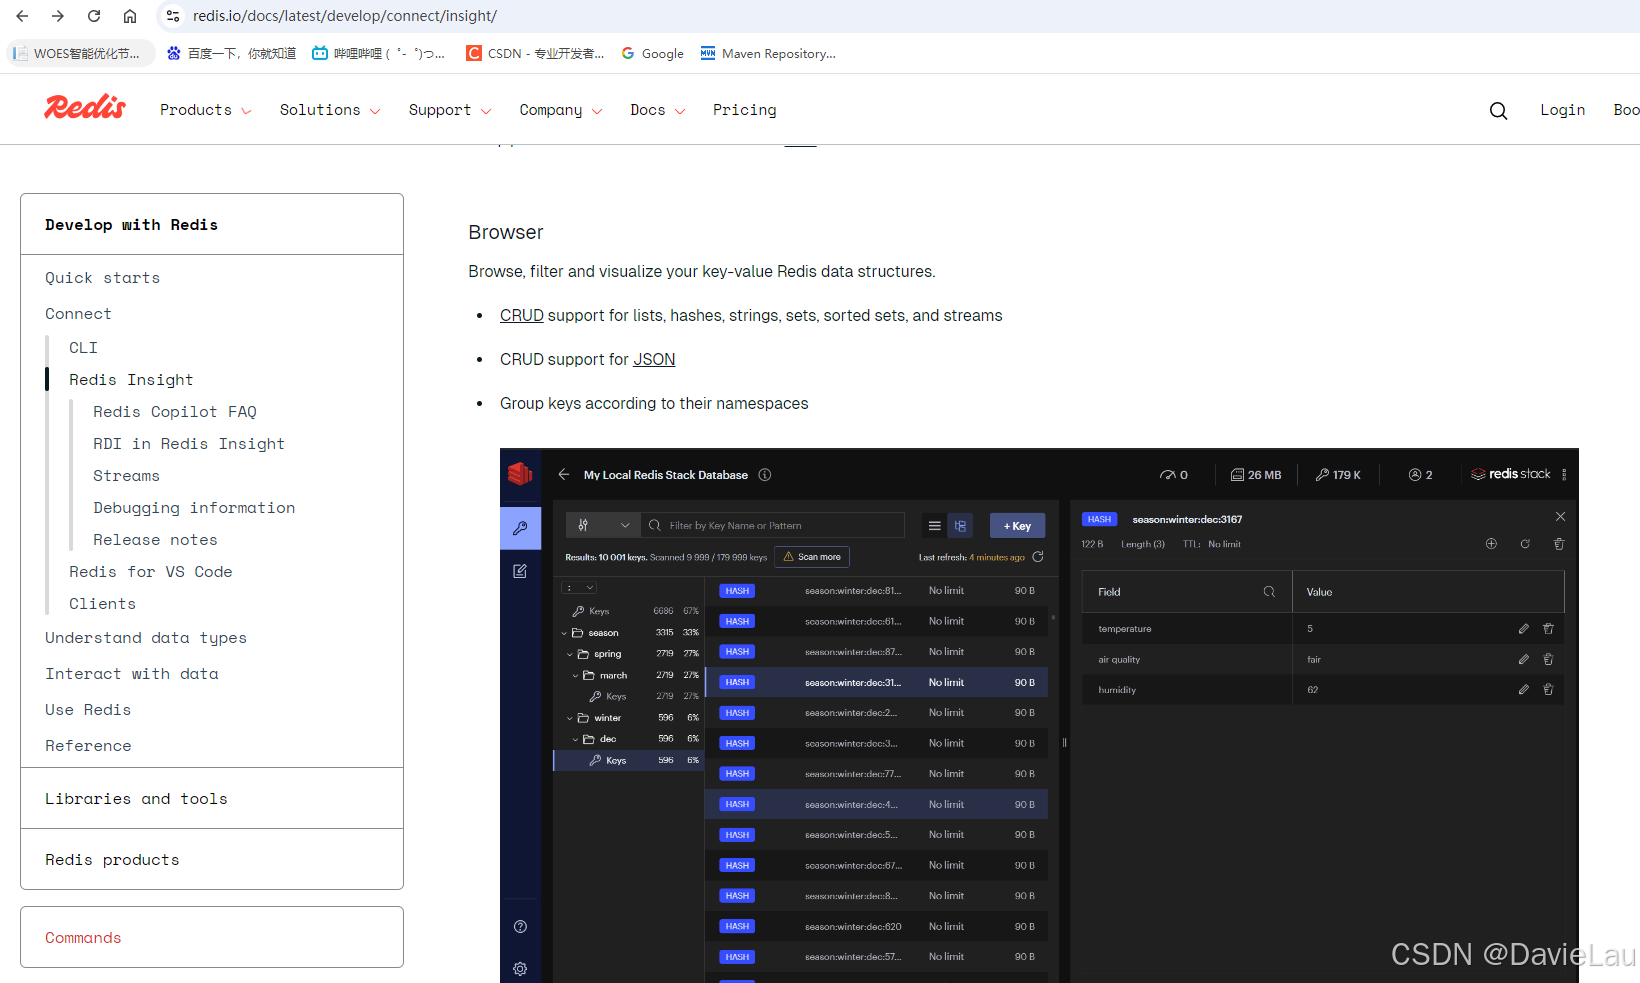
Task: Open the Maven Repository bookmark
Action: click(768, 54)
